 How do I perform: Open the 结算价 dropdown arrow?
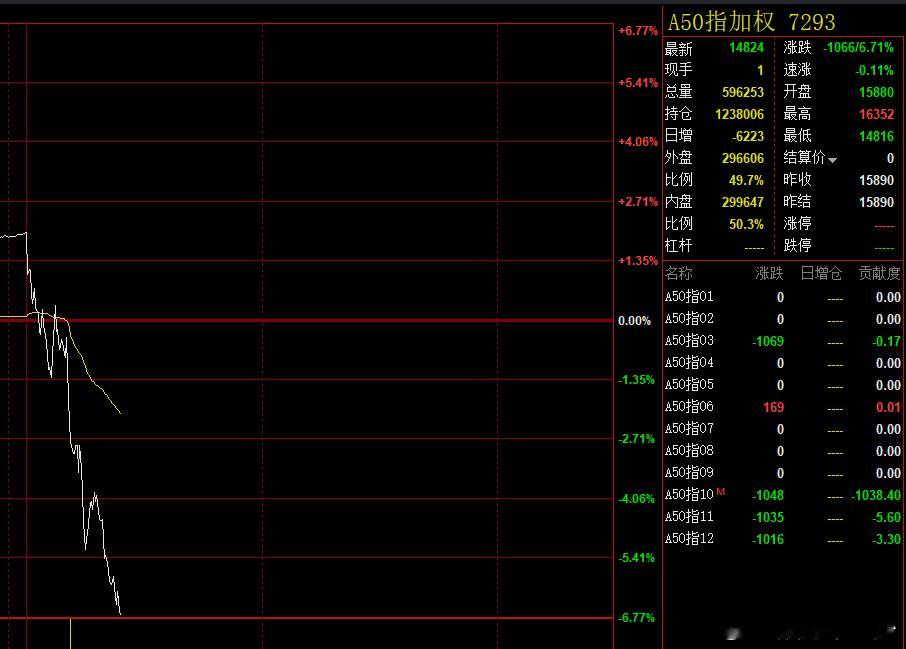[x=832, y=160]
